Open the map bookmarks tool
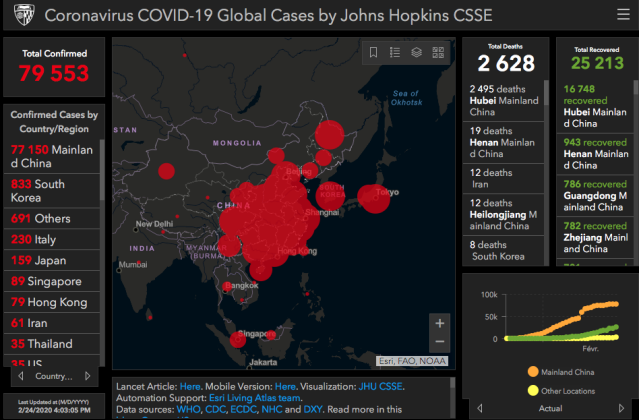639x420 pixels. [x=373, y=52]
